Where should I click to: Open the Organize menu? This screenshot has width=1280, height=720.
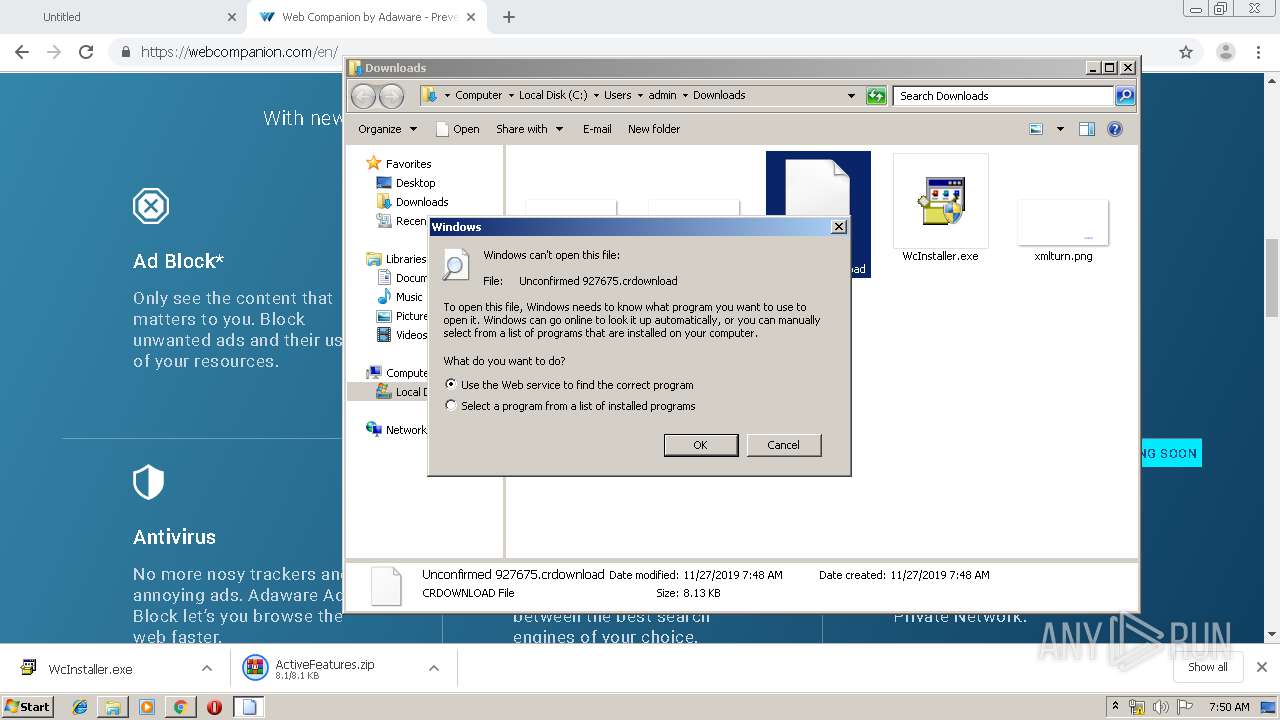(x=387, y=129)
